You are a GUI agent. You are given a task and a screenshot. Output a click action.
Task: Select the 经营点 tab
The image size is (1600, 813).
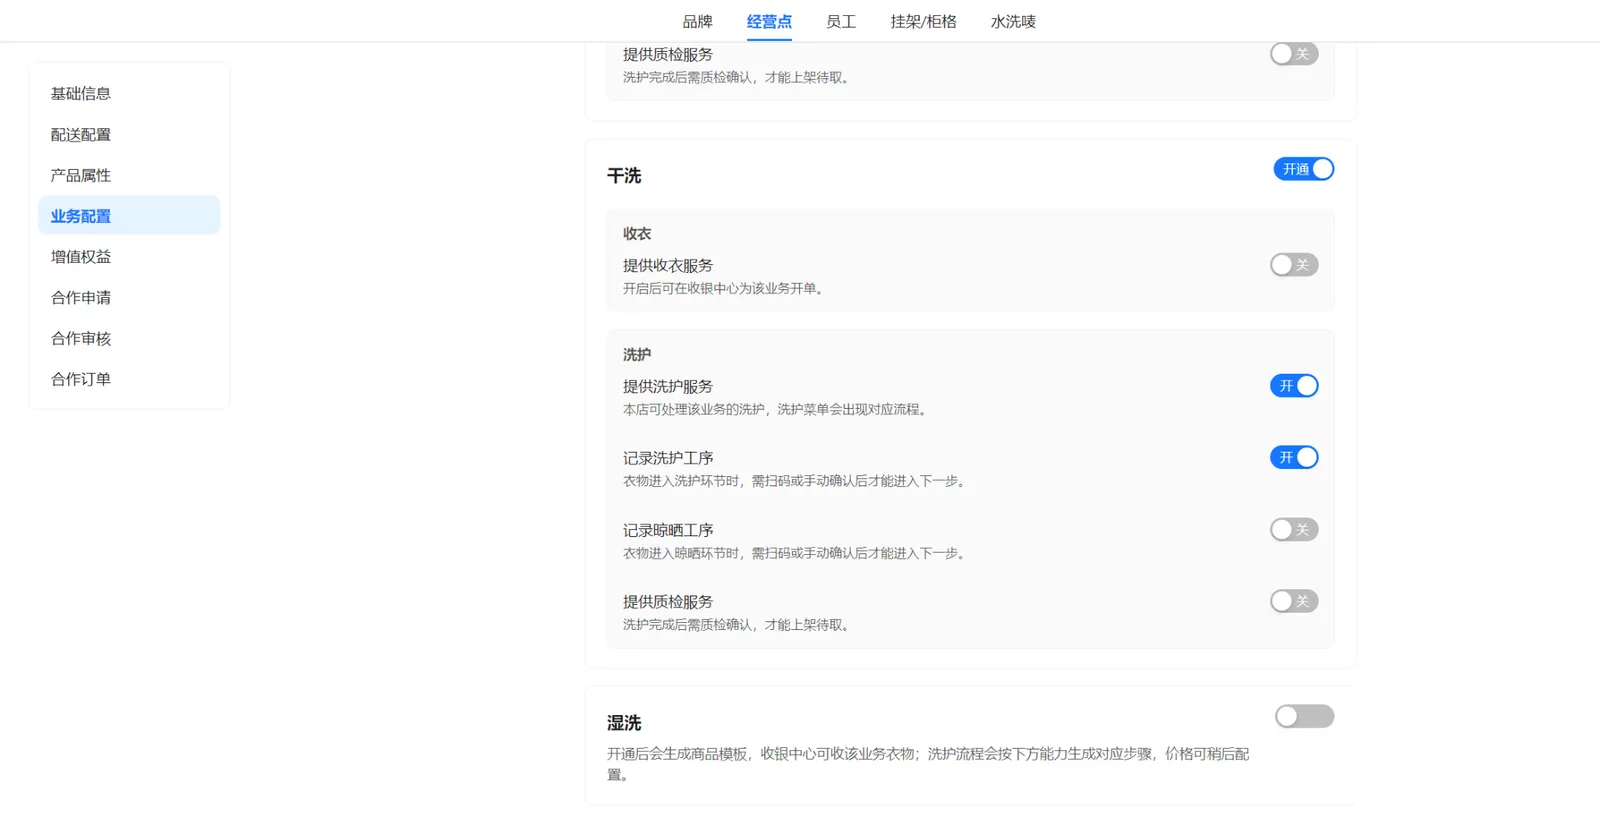tap(769, 21)
